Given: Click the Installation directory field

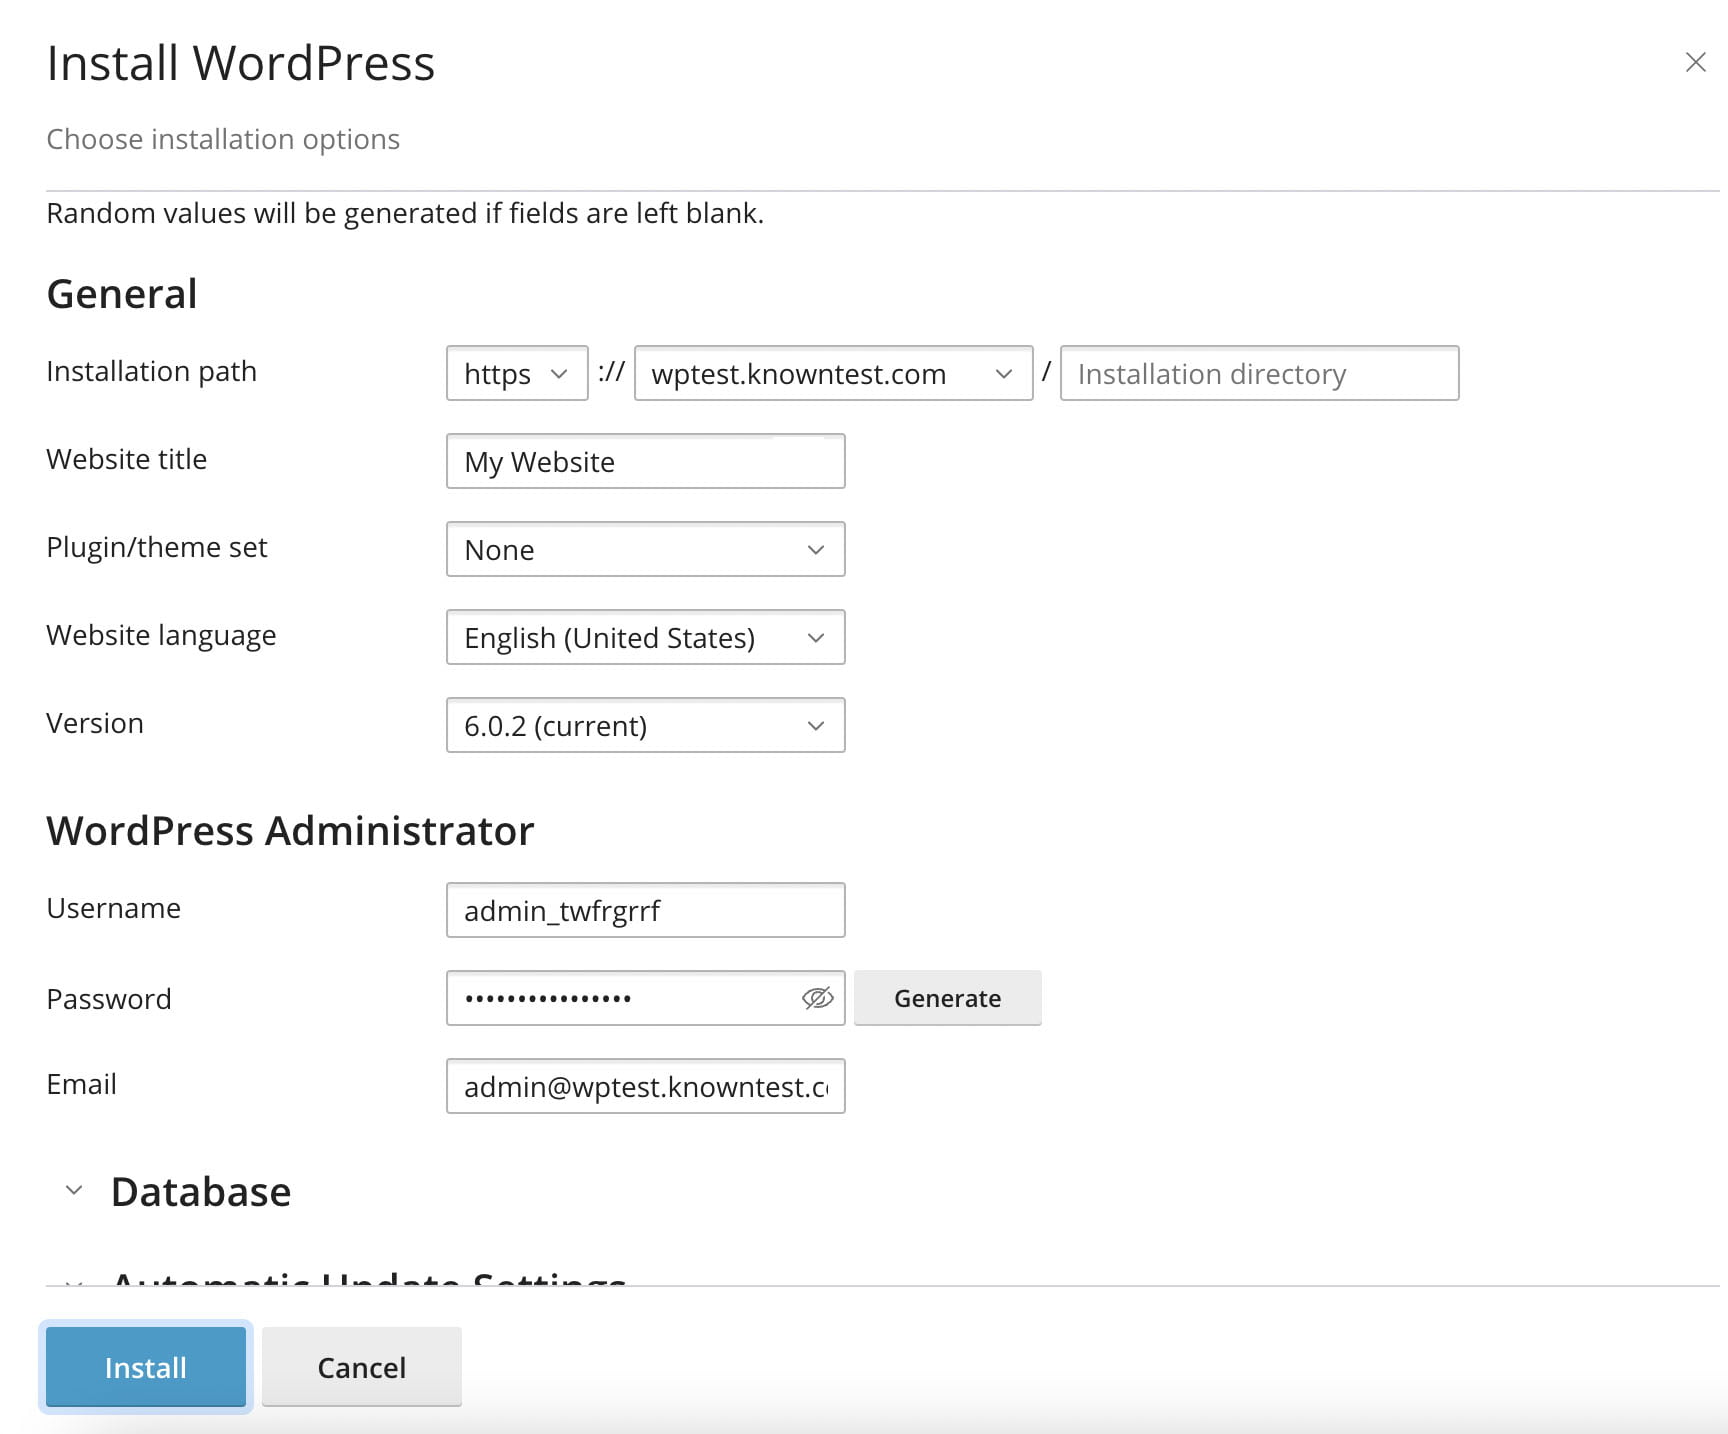Looking at the screenshot, I should point(1259,374).
